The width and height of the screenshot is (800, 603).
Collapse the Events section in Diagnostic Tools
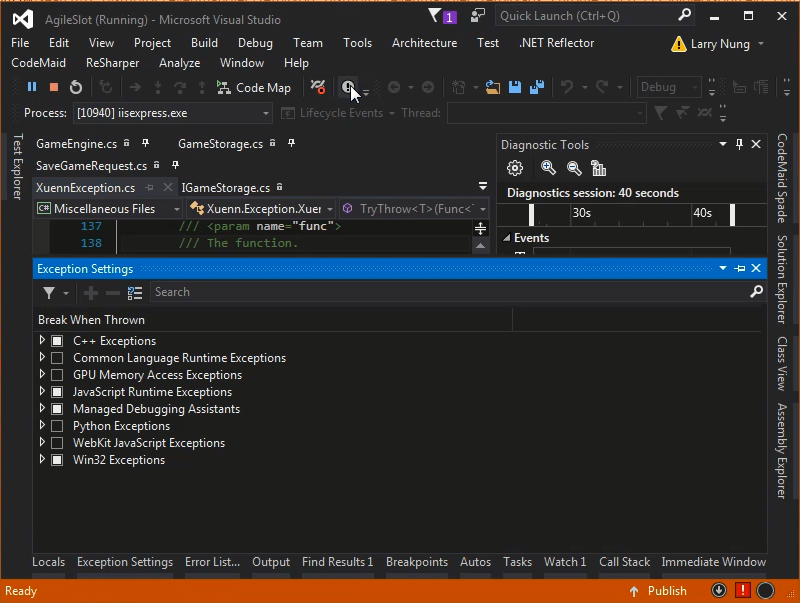(507, 238)
